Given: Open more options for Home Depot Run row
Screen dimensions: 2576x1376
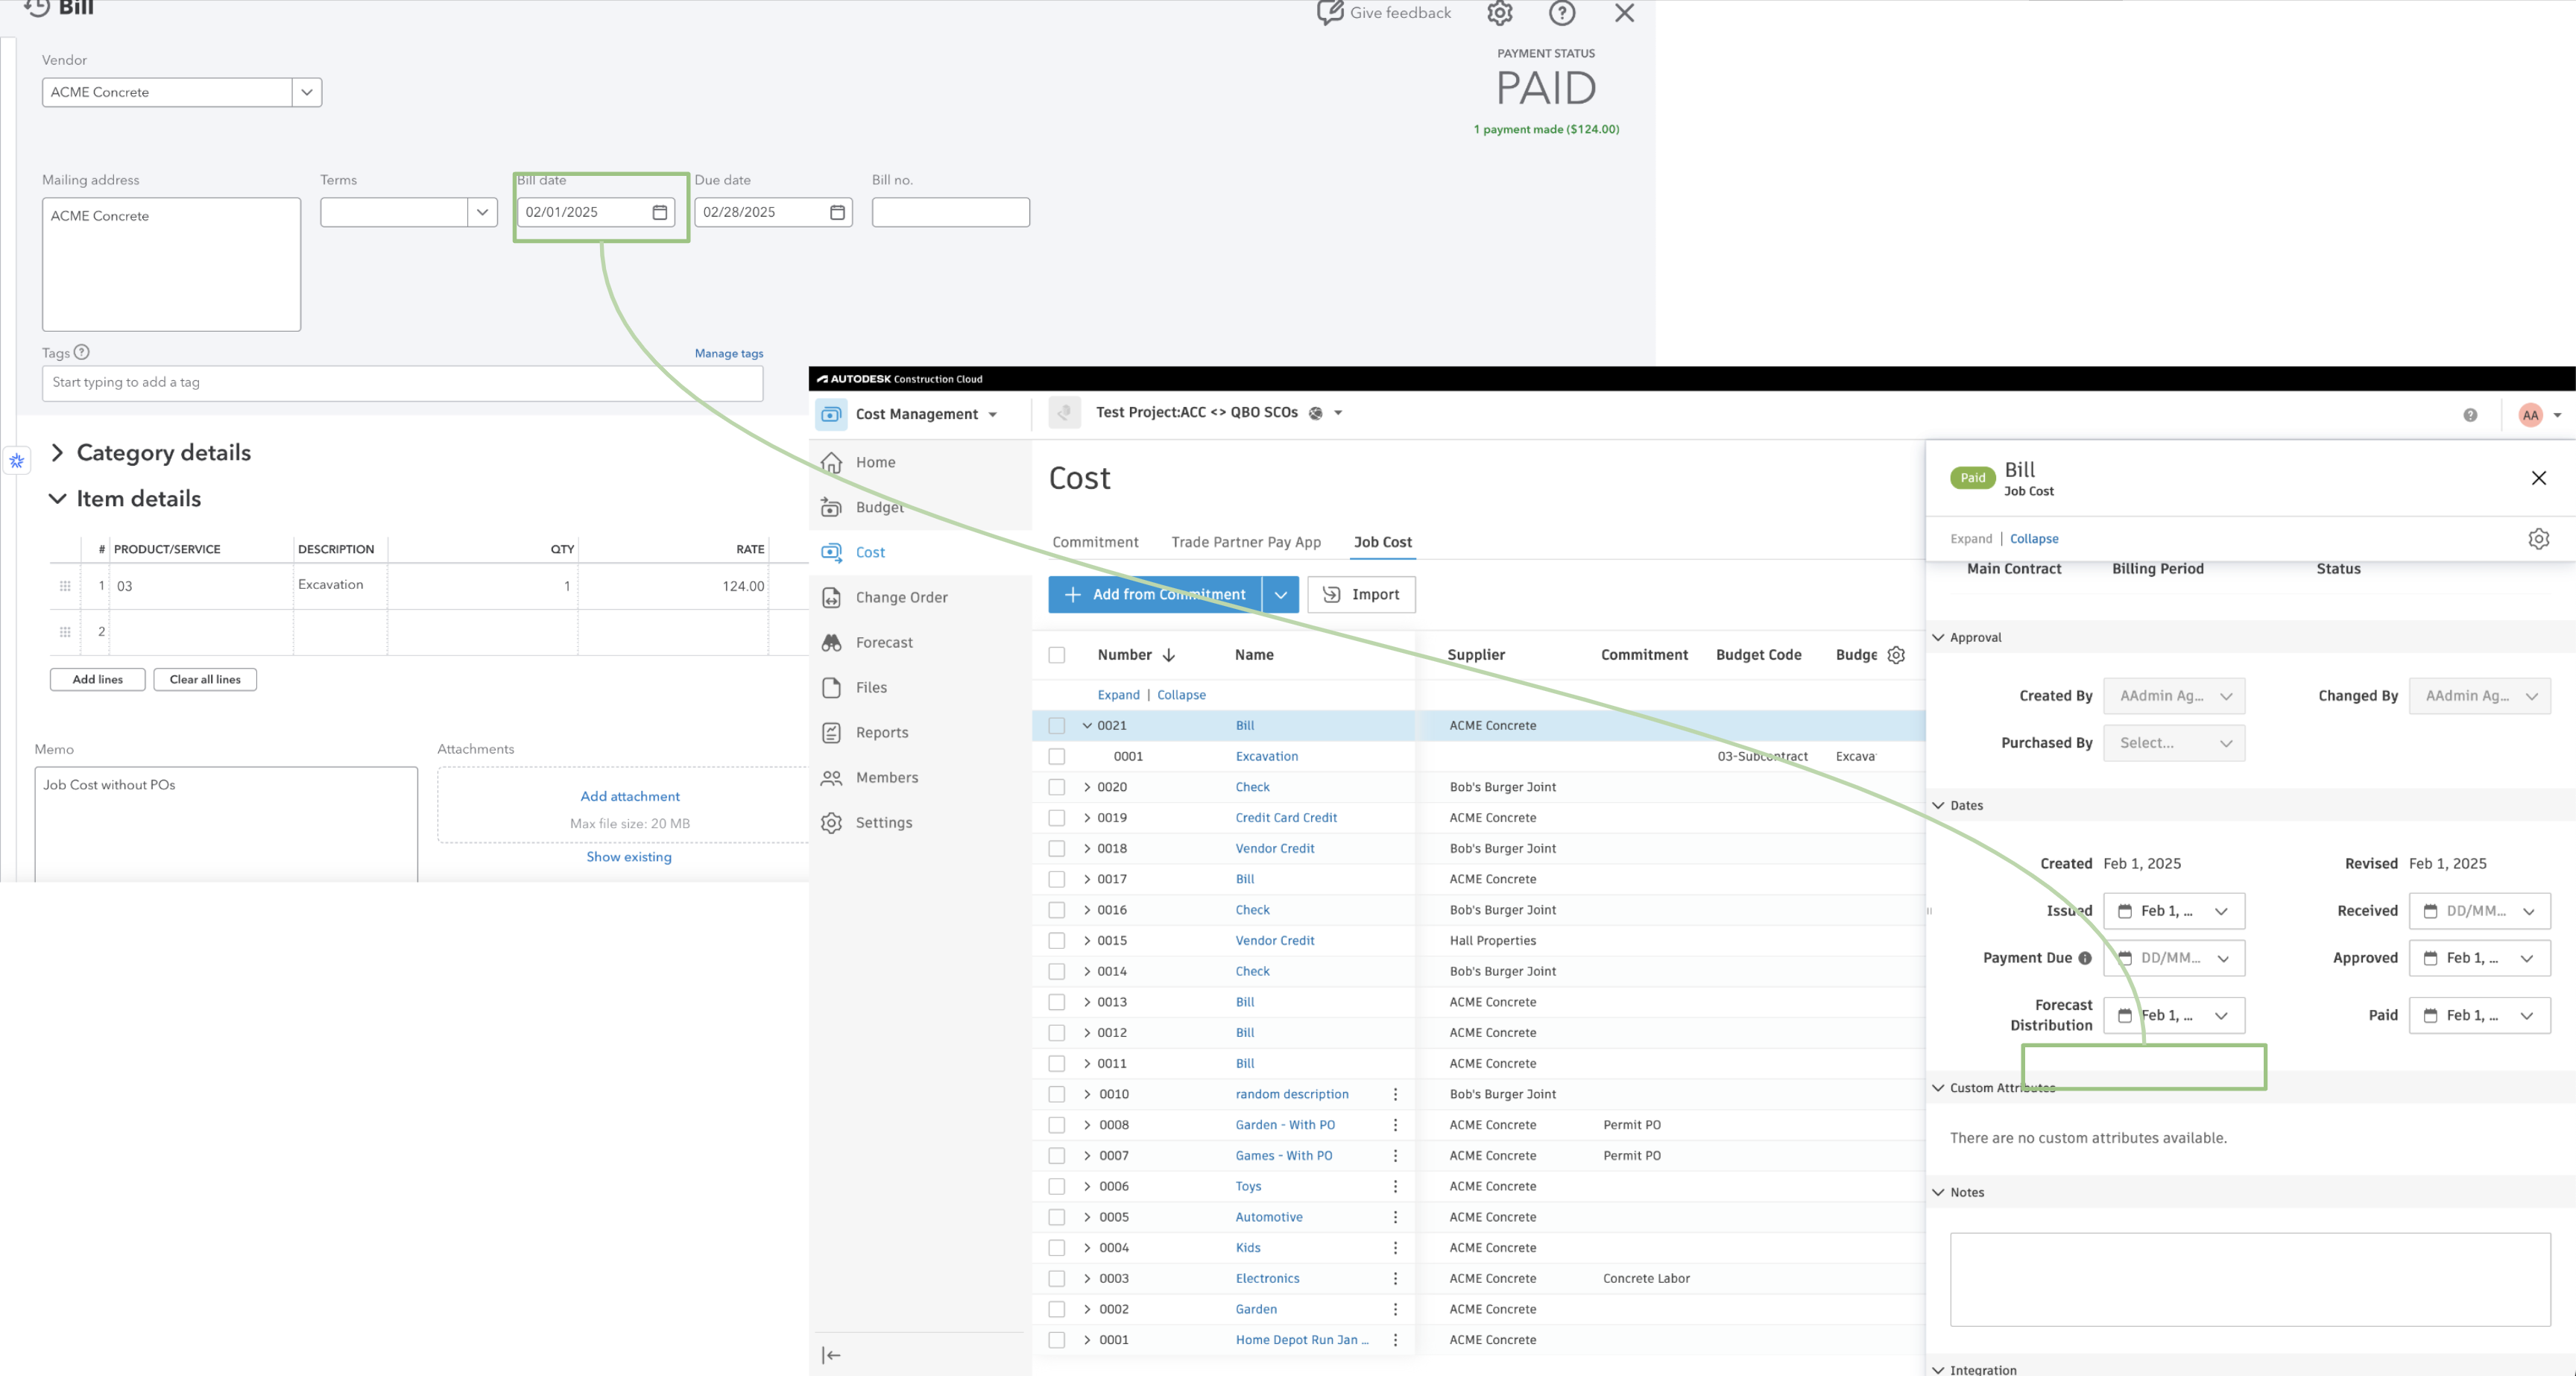Looking at the screenshot, I should click(x=1395, y=1340).
